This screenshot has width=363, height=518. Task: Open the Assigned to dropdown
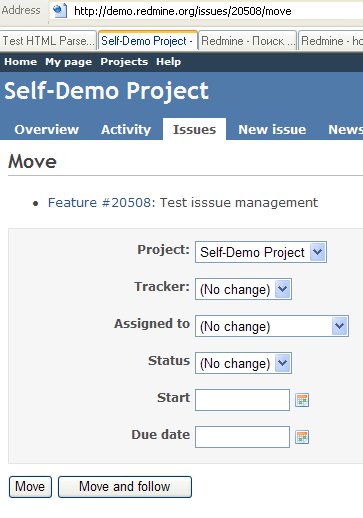[x=272, y=326]
